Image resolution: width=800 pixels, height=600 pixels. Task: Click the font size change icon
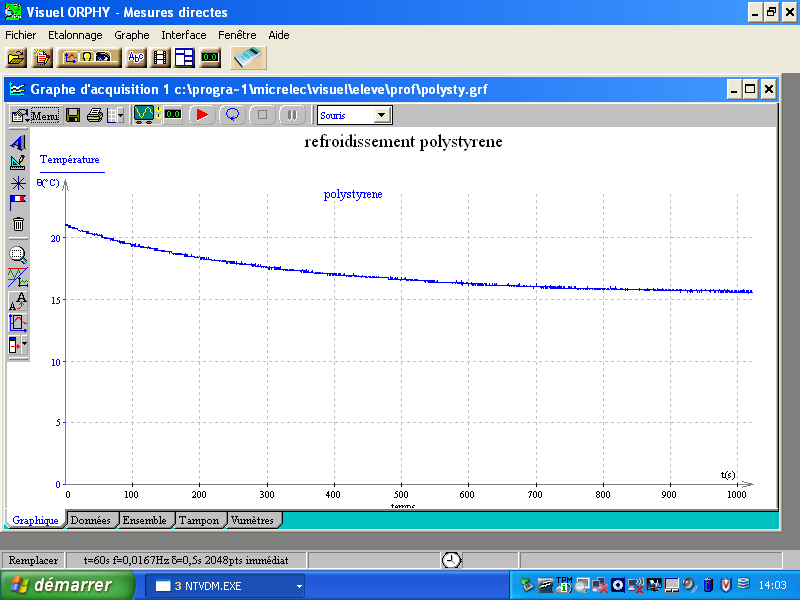click(x=18, y=301)
